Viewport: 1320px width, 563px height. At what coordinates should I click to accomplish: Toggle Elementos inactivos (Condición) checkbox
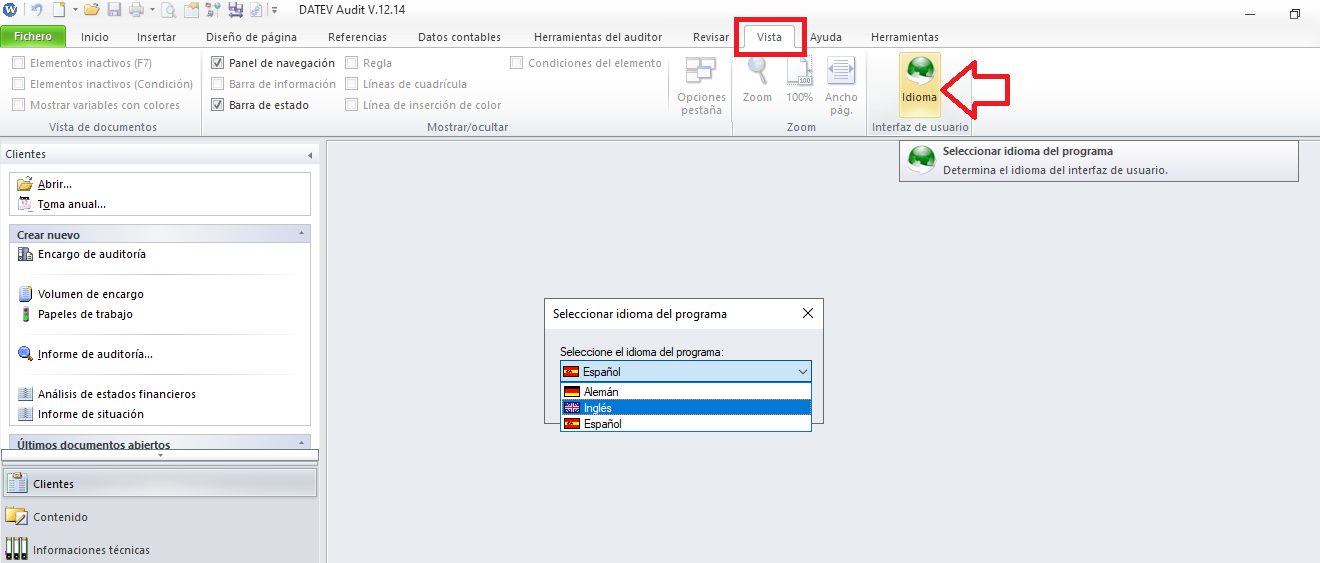coord(19,84)
